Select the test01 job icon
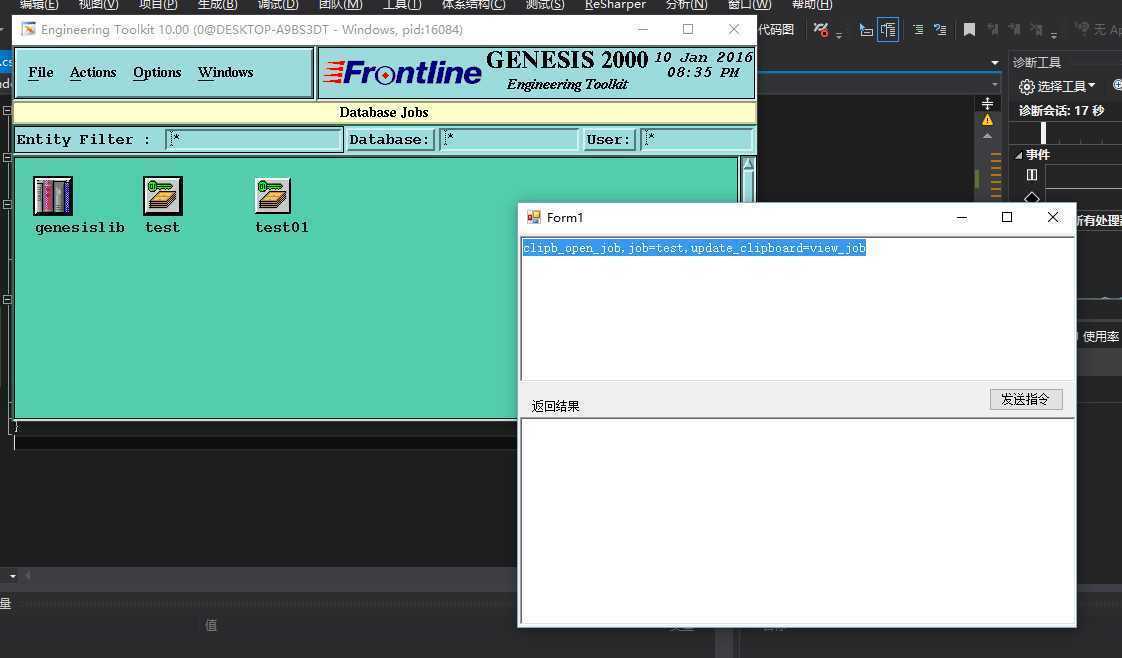Image resolution: width=1122 pixels, height=658 pixels. tap(273, 196)
